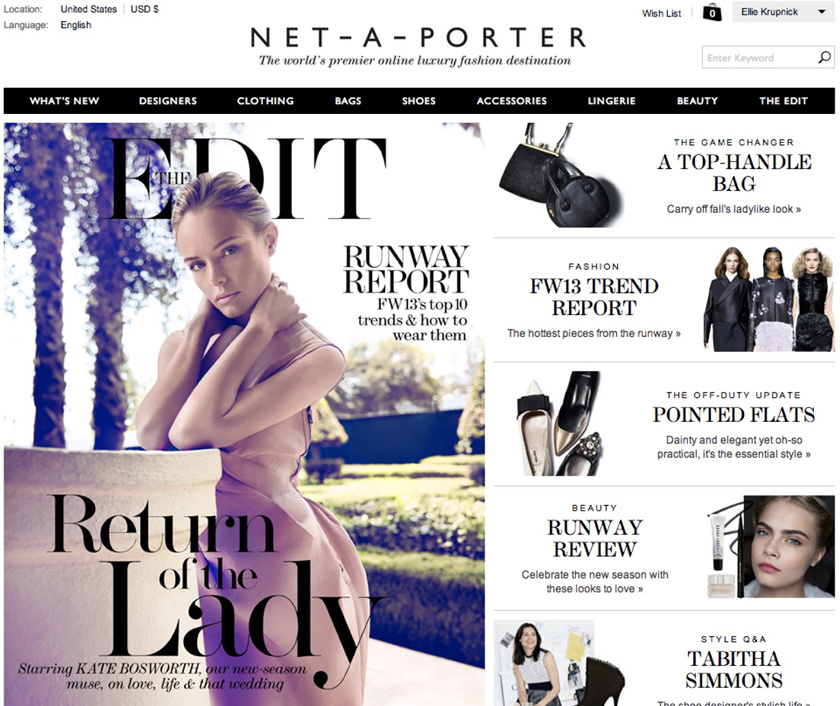Open Carry off fall's ladylike look link
Image resolution: width=840 pixels, height=706 pixels.
click(x=733, y=209)
